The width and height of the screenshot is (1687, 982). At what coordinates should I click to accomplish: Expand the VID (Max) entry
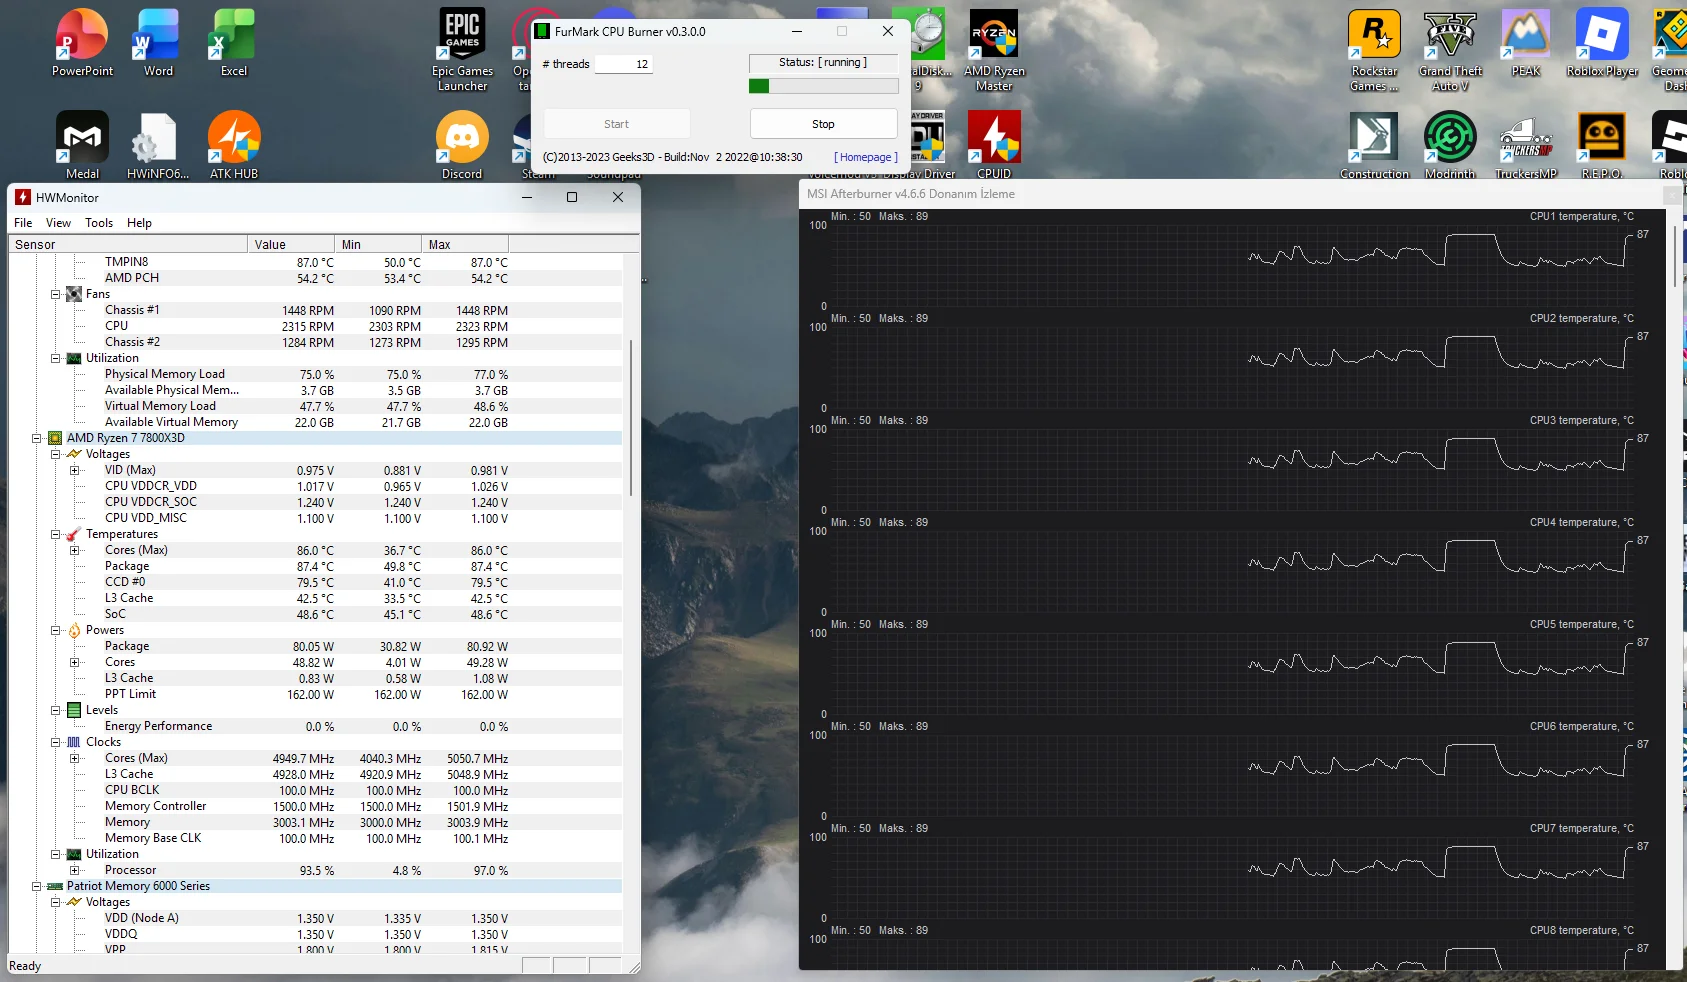point(75,470)
